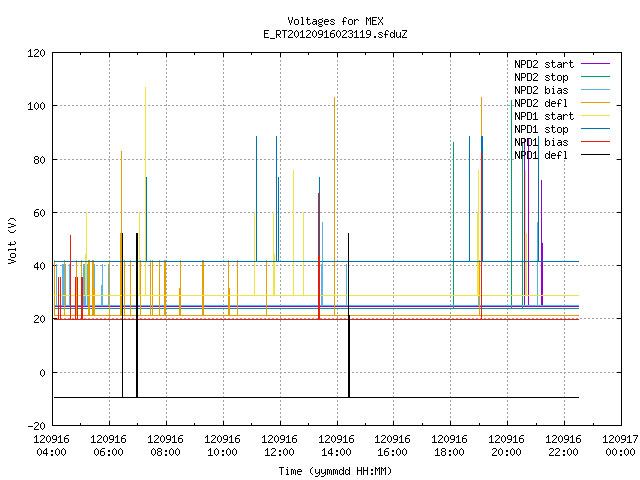Screen dimensions: 640x480
Task: Click the y-axis tick label -20
Action: click(x=36, y=426)
